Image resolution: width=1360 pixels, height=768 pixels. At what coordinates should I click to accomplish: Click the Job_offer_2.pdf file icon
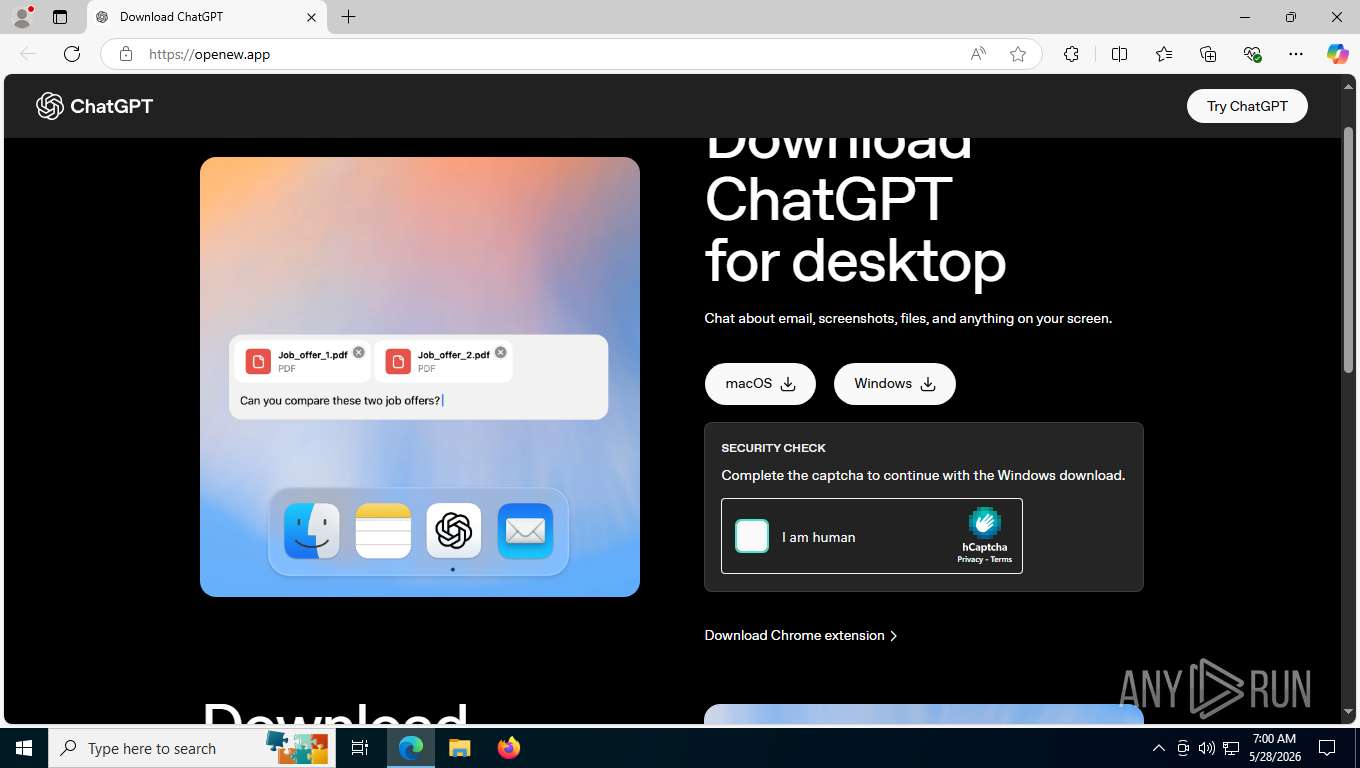[x=398, y=361]
